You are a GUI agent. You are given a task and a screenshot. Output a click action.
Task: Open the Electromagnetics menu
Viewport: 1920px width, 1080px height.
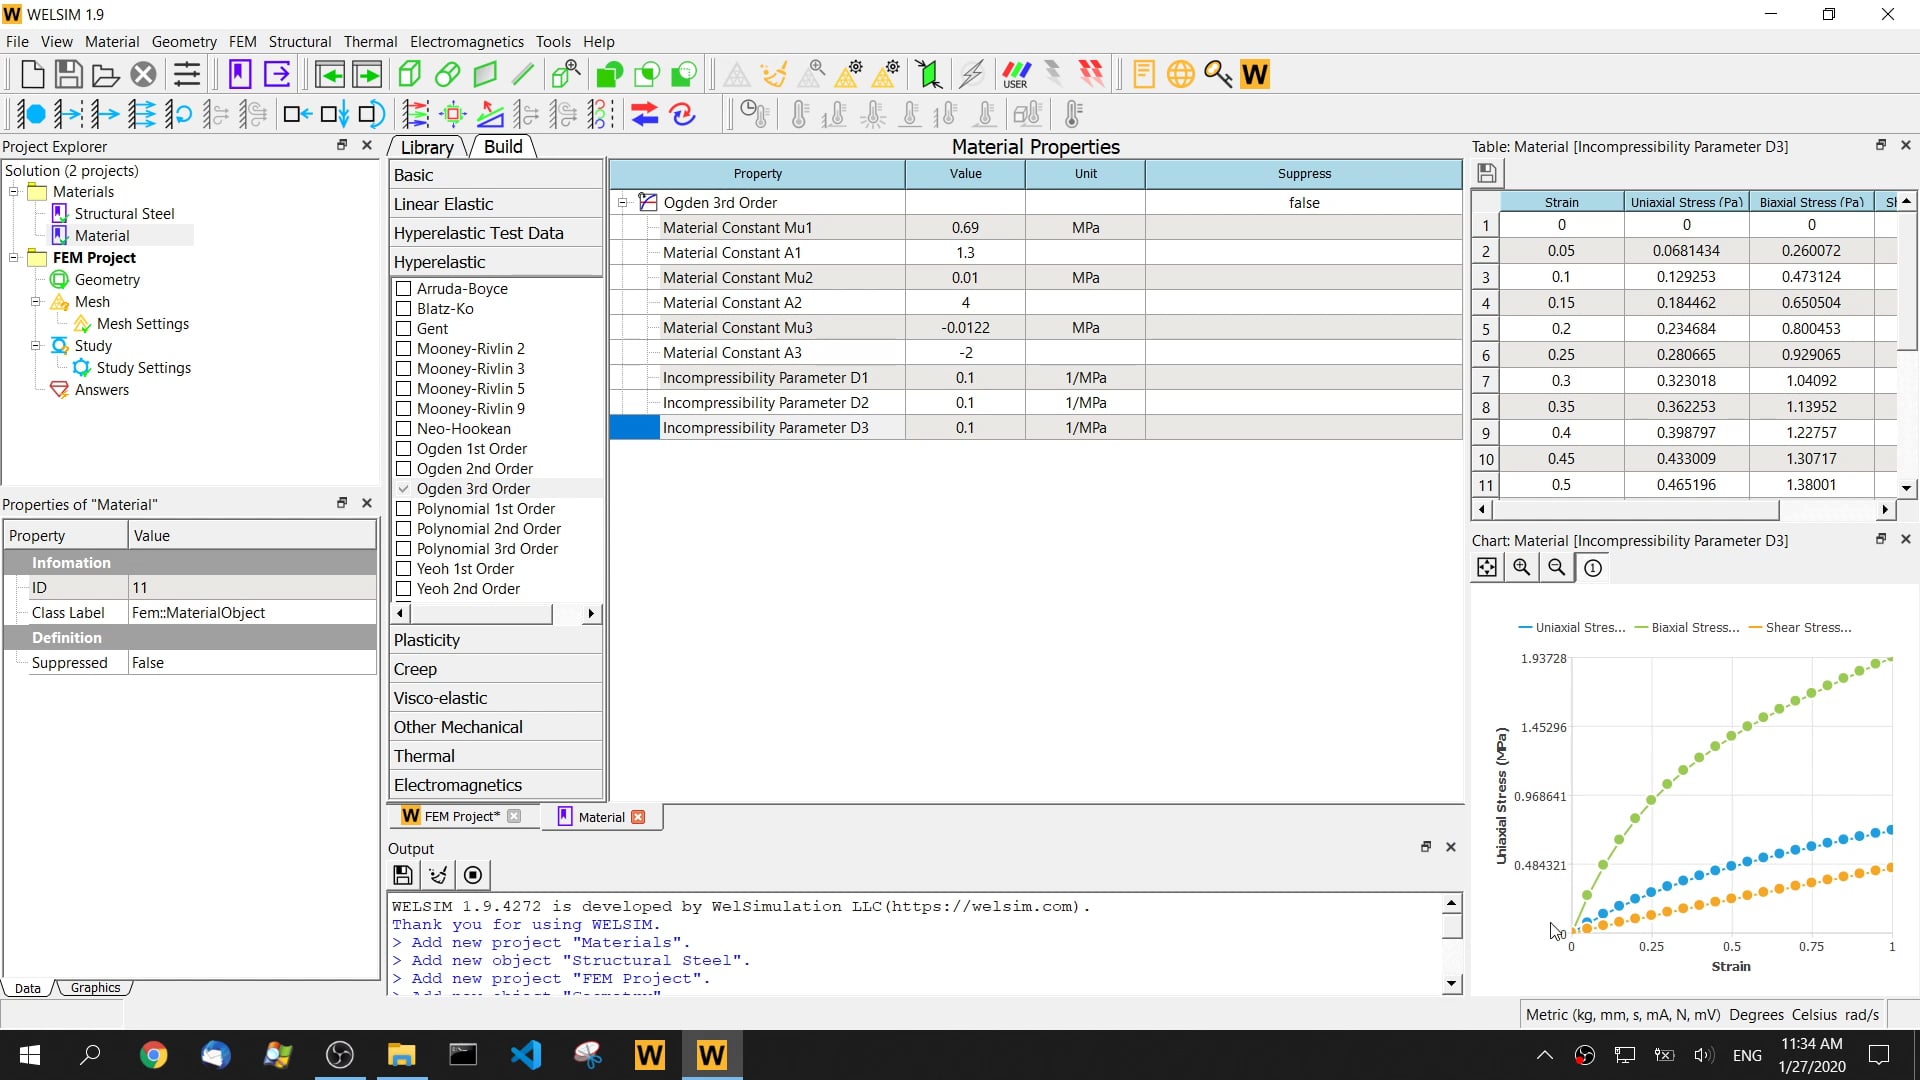tap(466, 41)
